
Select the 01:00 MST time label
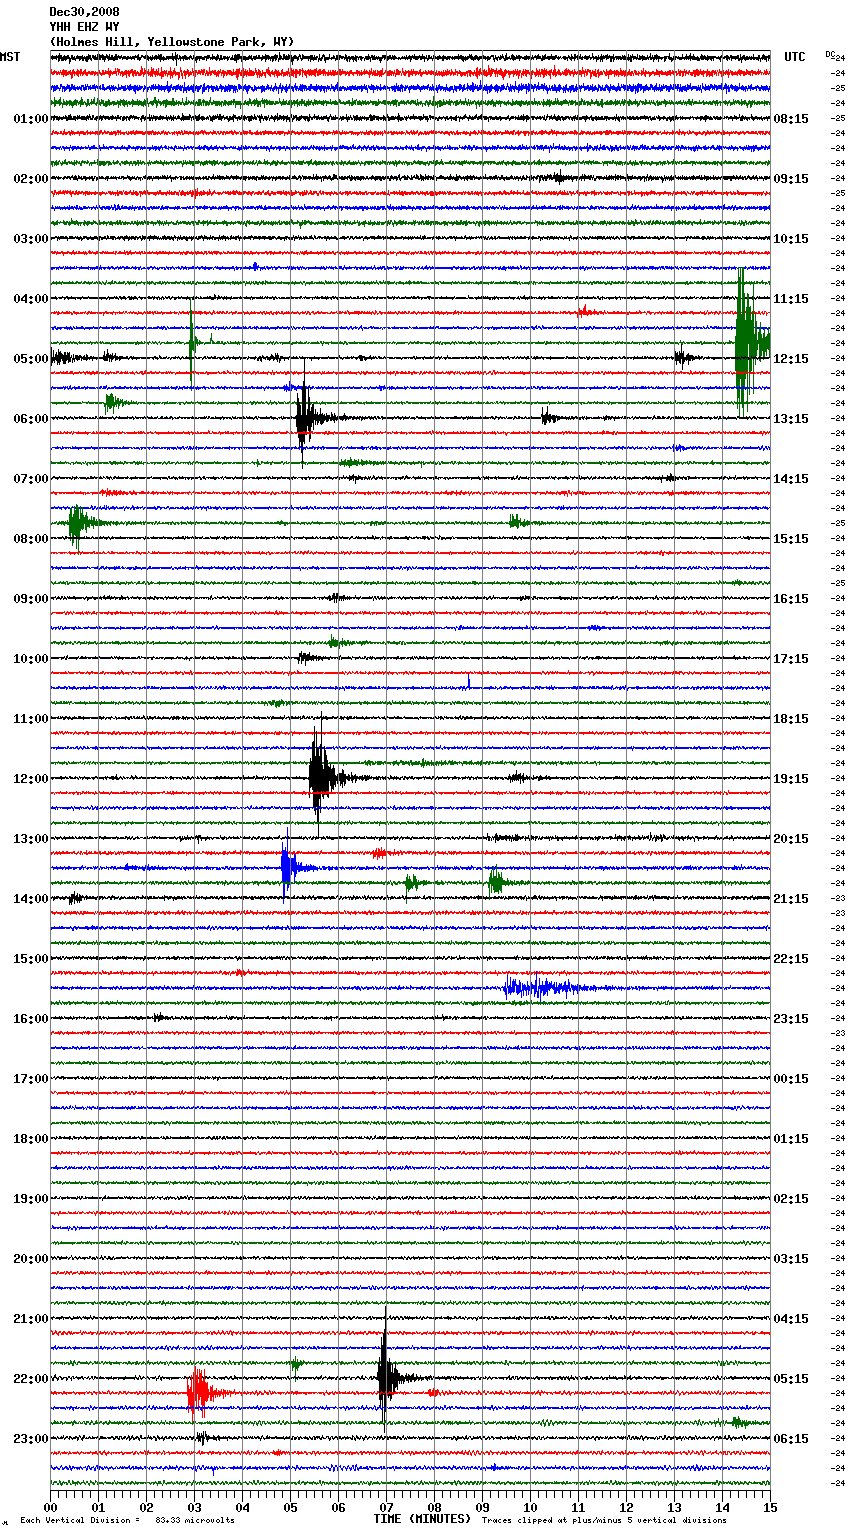coord(30,119)
